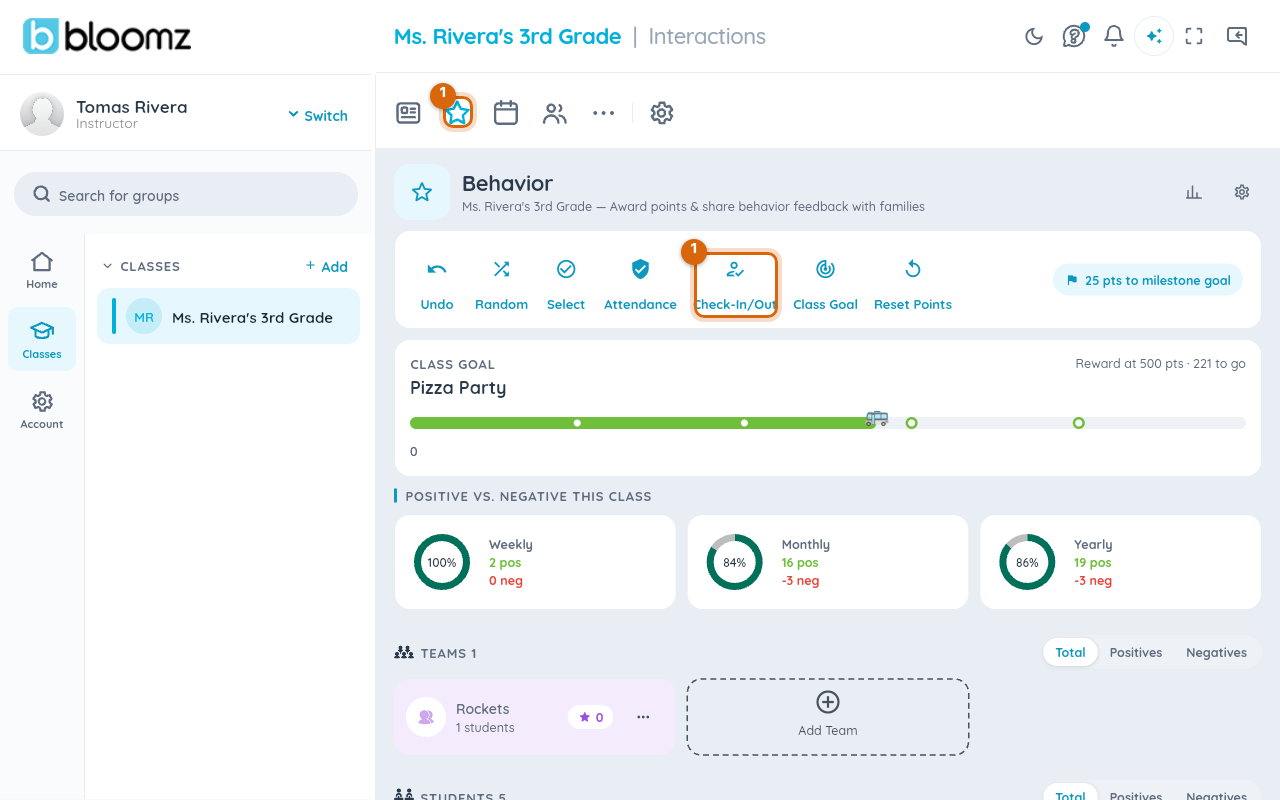
Task: Open notifications bell
Action: pos(1114,37)
